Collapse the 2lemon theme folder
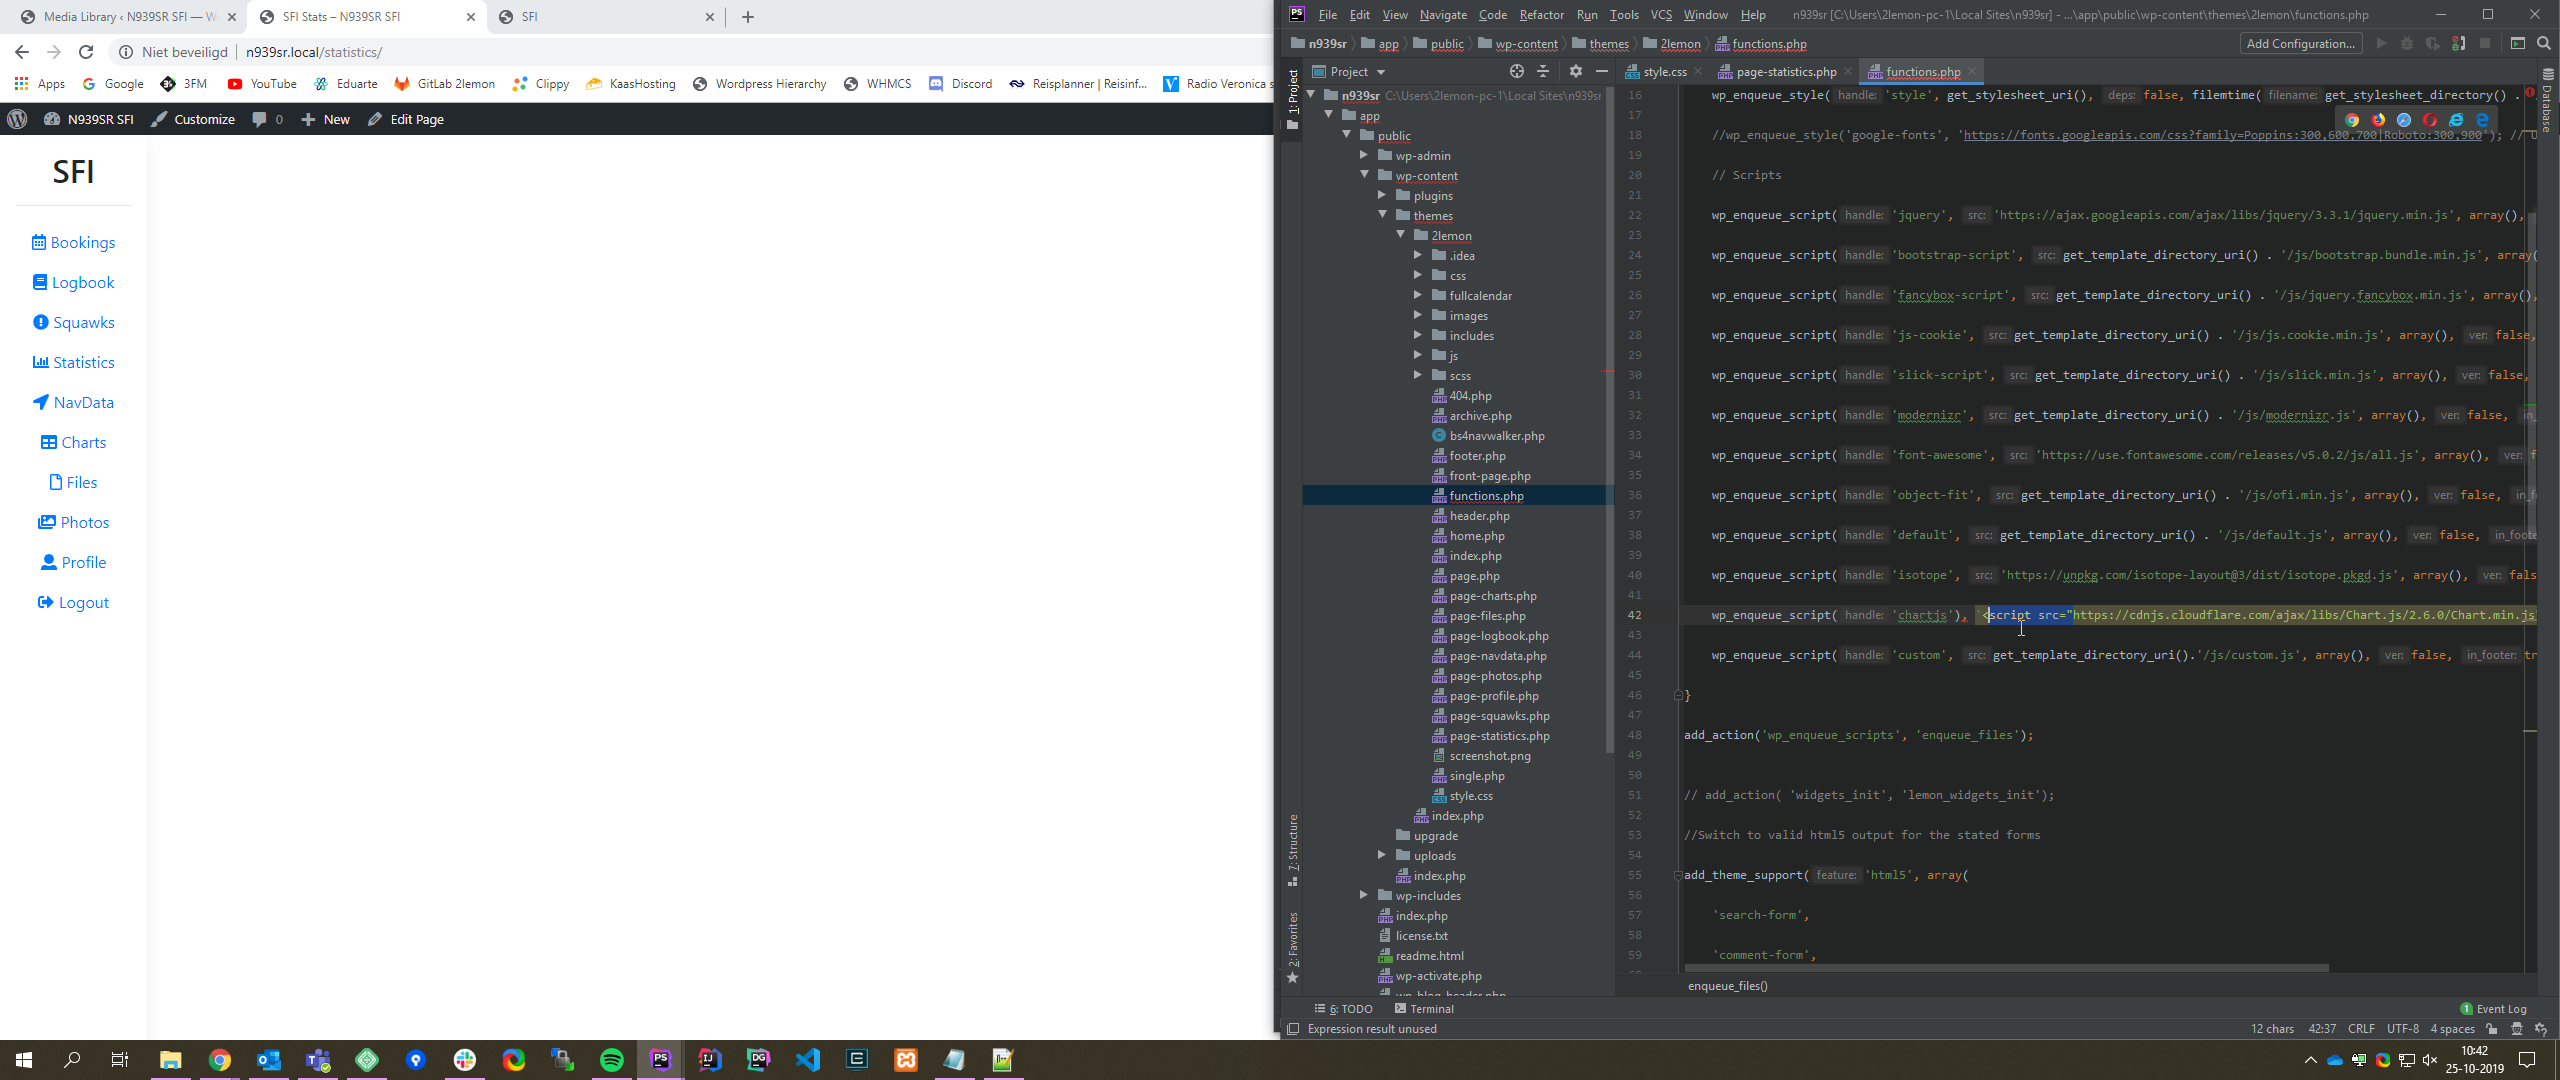 tap(1400, 236)
